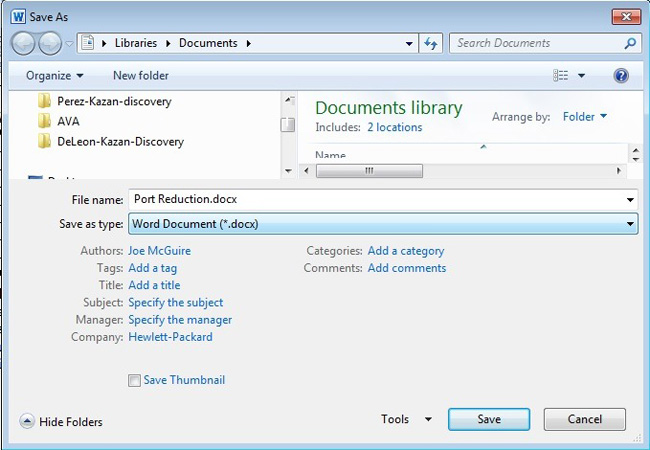Open the Arrange by Folder dropdown
This screenshot has height=450, width=650.
[x=585, y=117]
